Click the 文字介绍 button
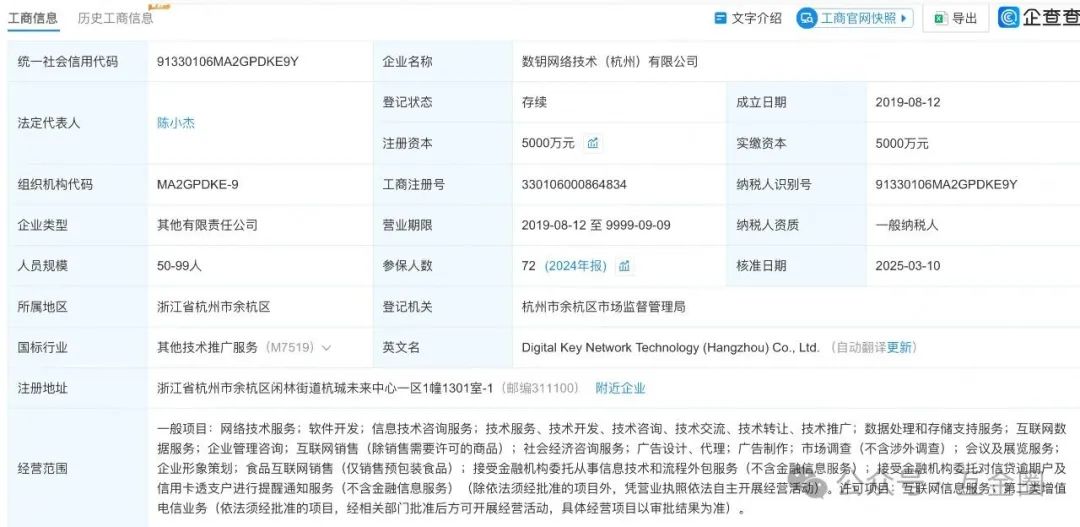Image resolution: width=1080 pixels, height=527 pixels. (748, 19)
